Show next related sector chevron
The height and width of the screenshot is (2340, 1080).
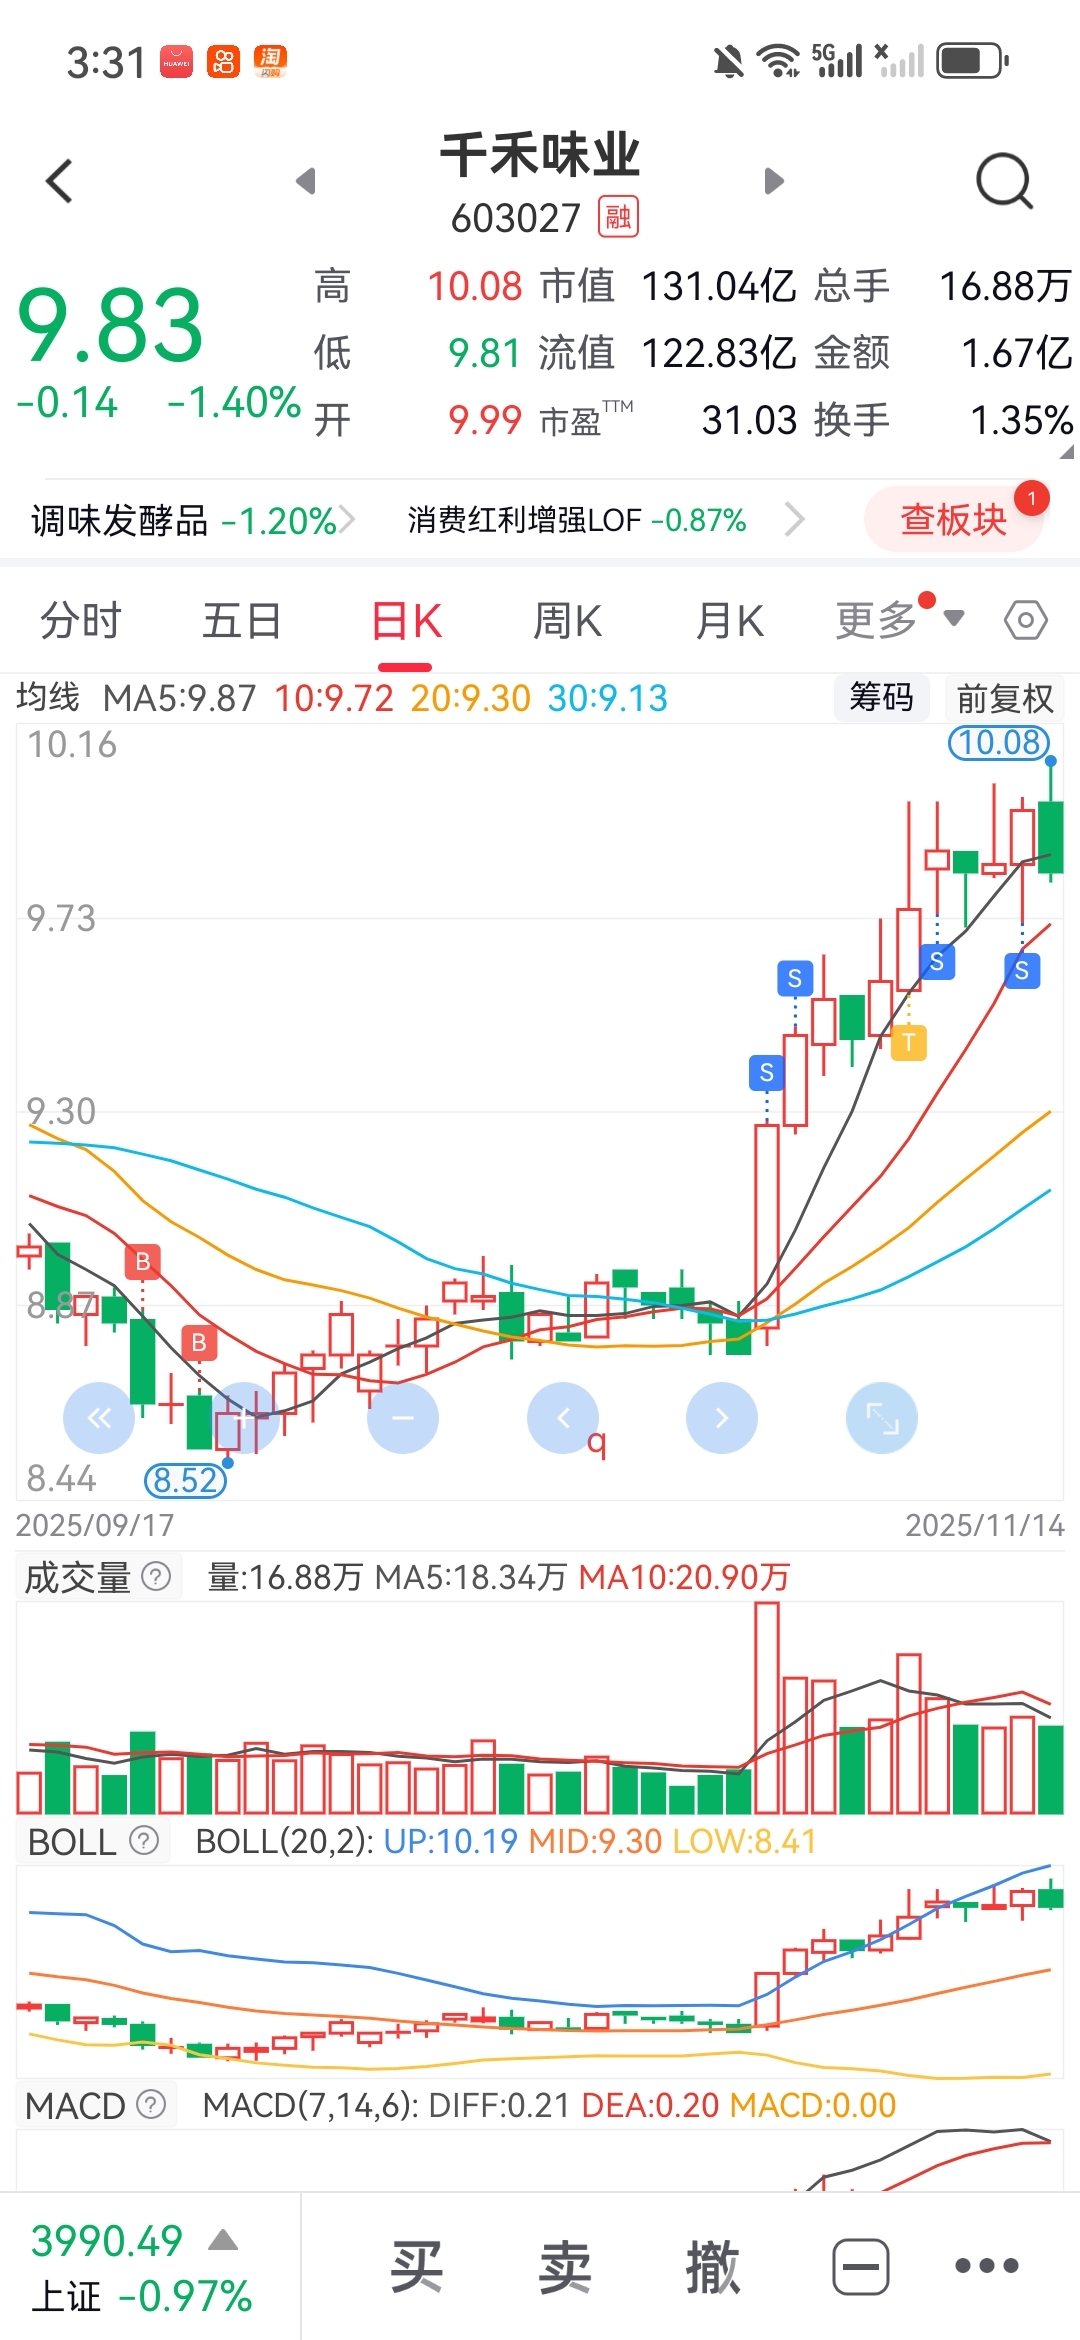tap(795, 520)
